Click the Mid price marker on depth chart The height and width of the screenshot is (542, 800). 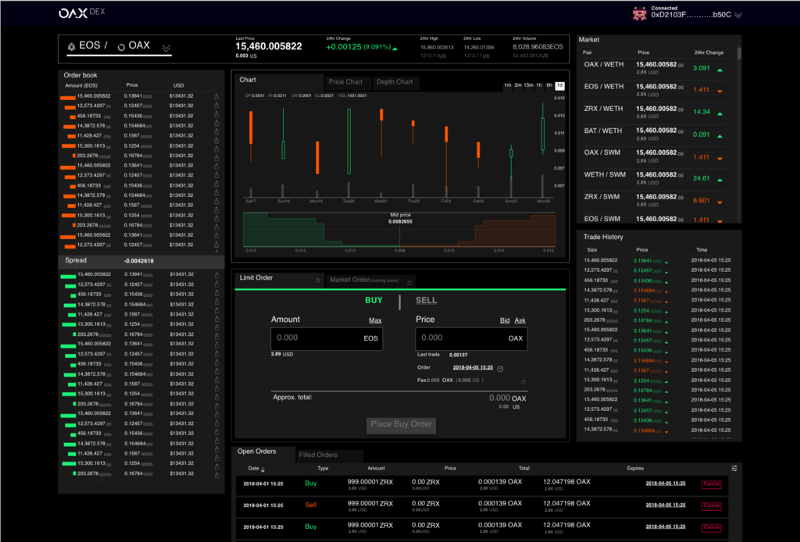[401, 218]
